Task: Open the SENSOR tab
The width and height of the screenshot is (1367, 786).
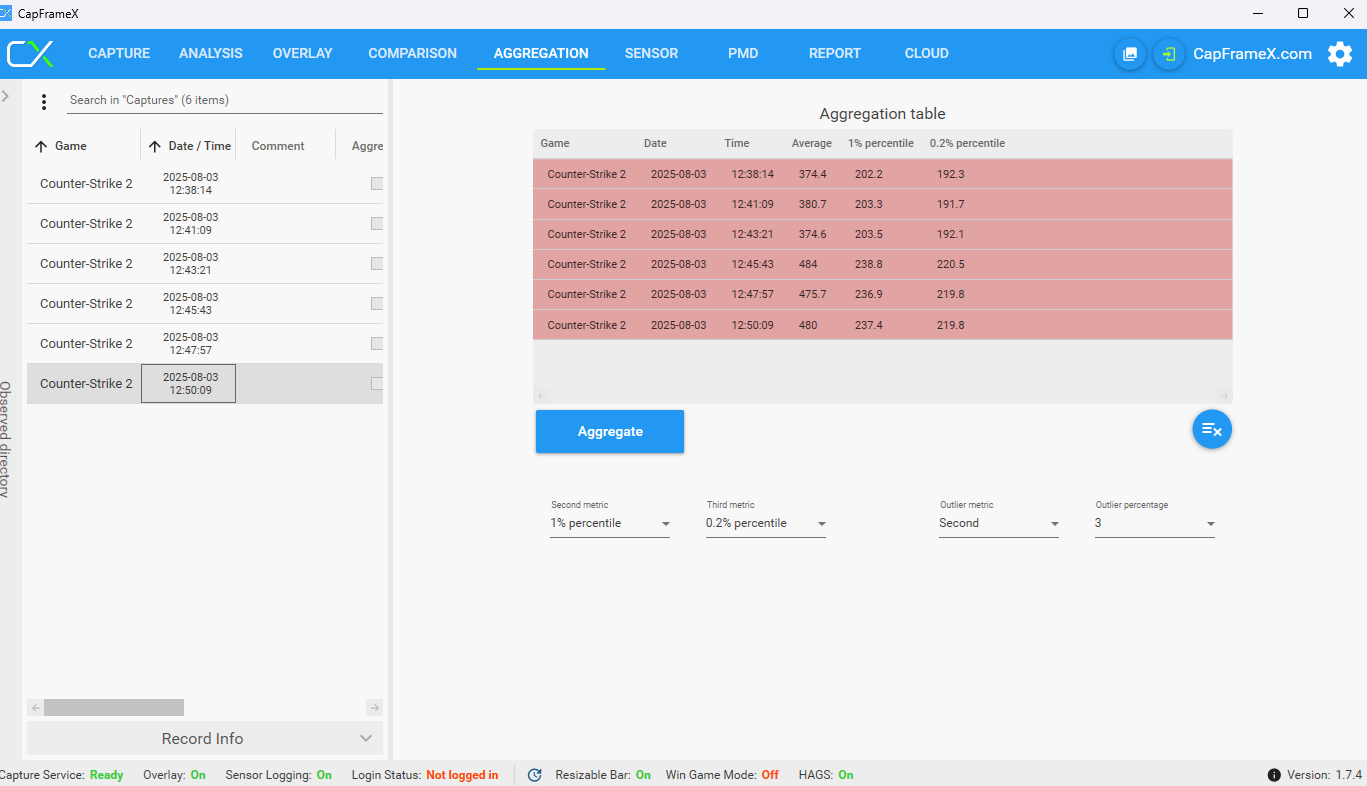Action: coord(651,53)
